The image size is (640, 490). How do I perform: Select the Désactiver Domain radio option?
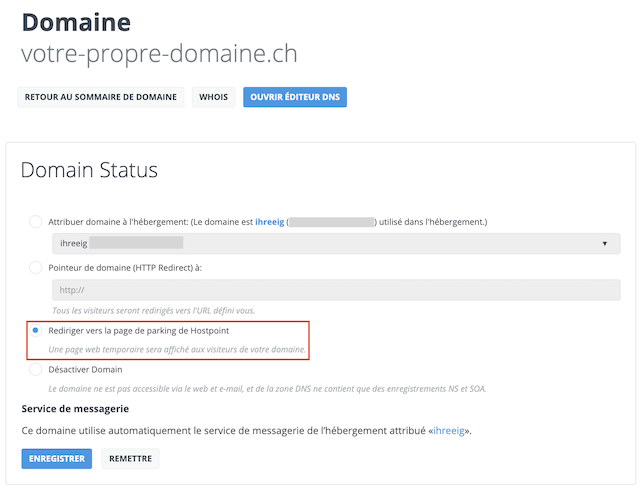[36, 369]
